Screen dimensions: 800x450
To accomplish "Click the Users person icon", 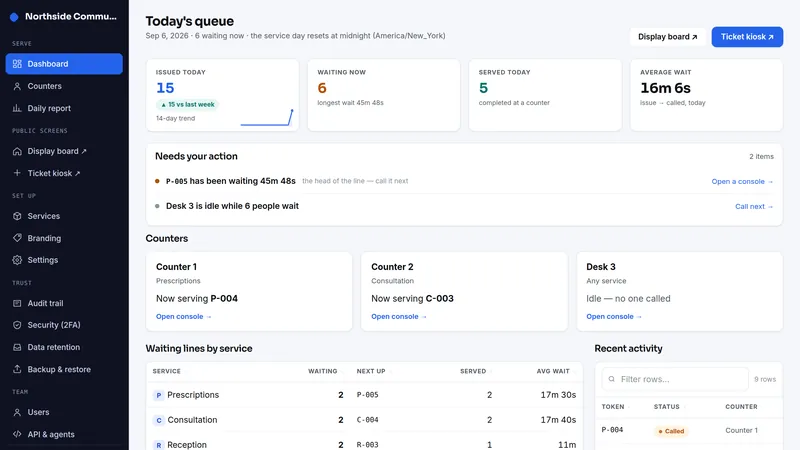I will click(17, 412).
